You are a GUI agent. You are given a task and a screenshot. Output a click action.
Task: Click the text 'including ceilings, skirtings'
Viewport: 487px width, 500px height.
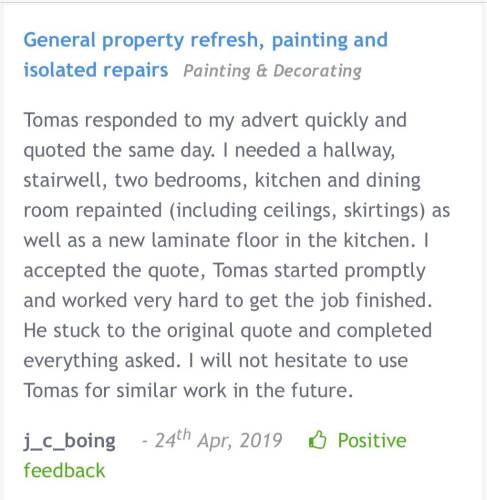pyautogui.click(x=298, y=211)
